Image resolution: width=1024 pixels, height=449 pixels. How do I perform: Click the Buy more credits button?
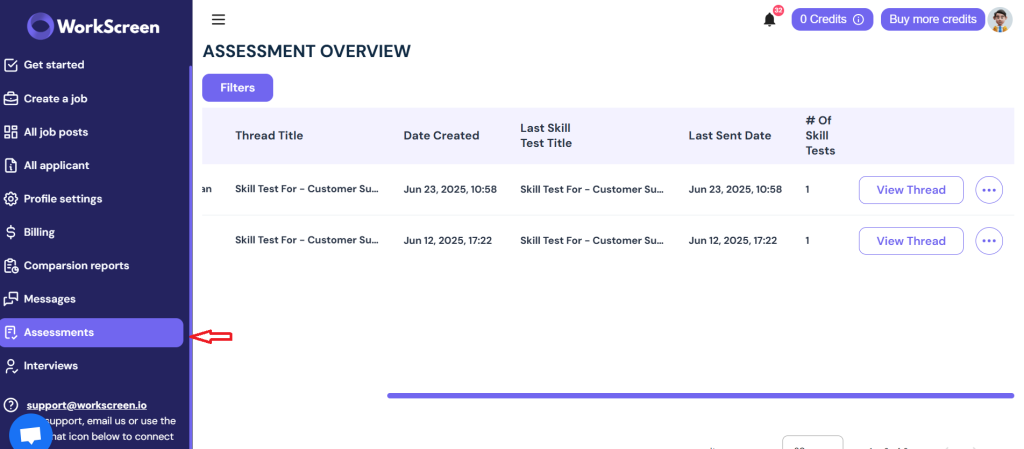point(932,19)
